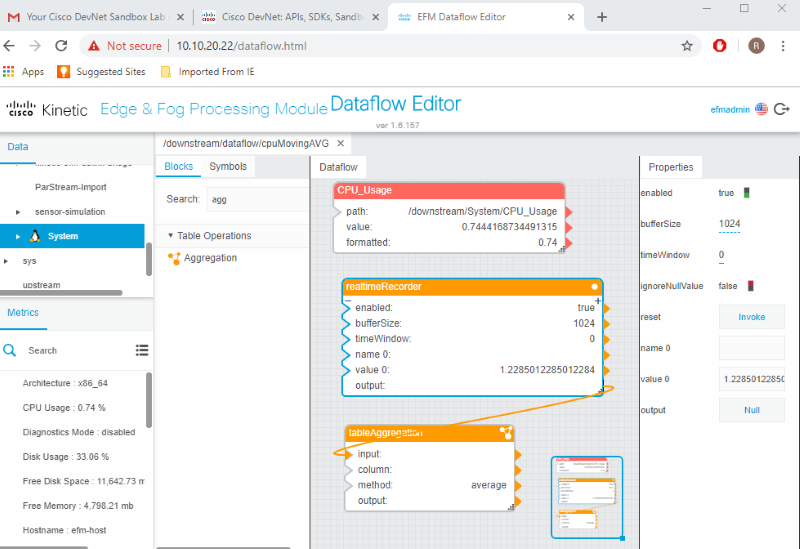Edit the timeWindow value 0 in Properties
The image size is (800, 549).
pos(721,255)
